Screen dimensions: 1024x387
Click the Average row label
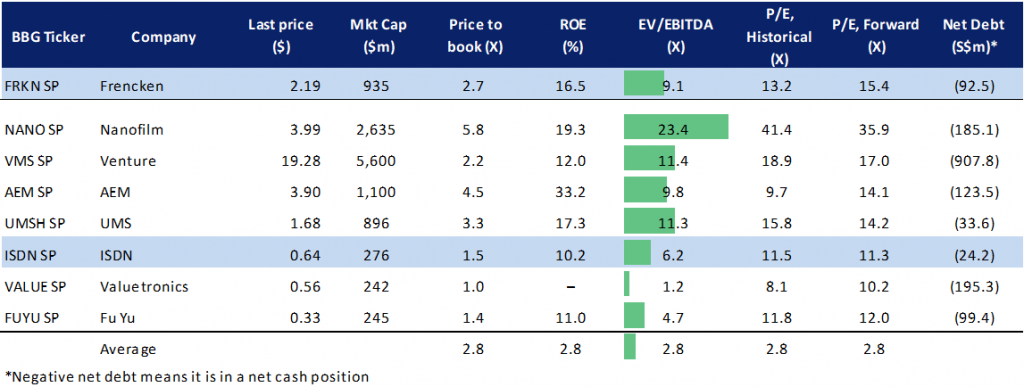pyautogui.click(x=129, y=348)
